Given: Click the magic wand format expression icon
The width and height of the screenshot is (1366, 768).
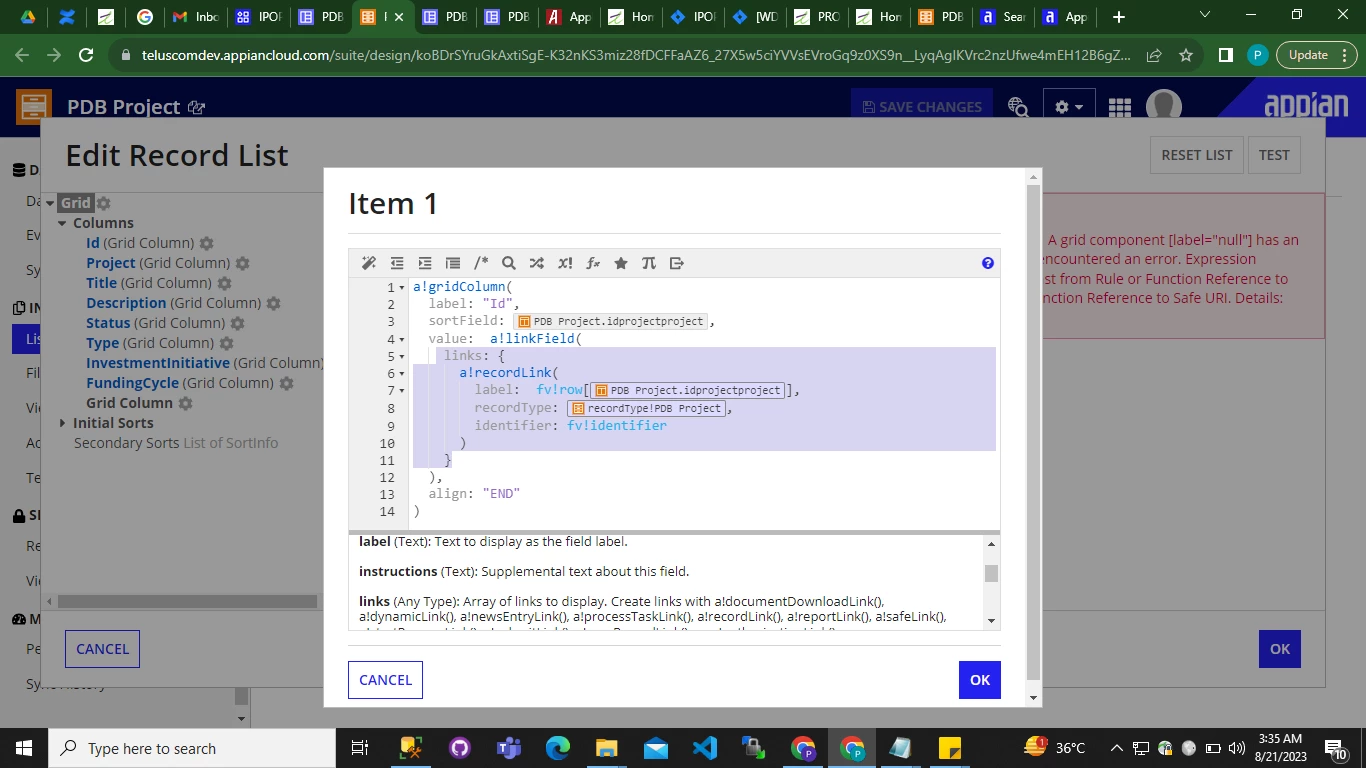Looking at the screenshot, I should 368,263.
